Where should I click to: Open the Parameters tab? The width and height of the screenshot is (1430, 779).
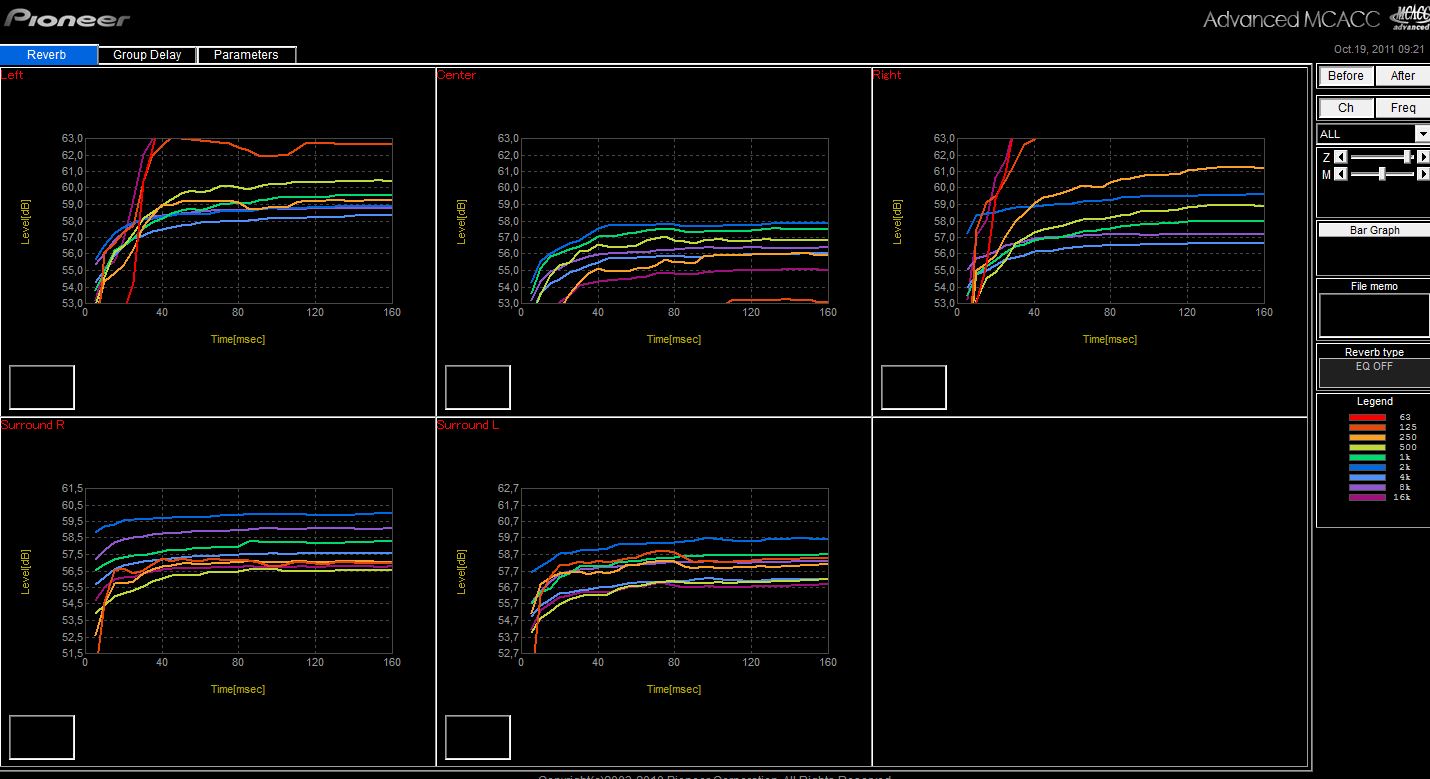tap(246, 55)
